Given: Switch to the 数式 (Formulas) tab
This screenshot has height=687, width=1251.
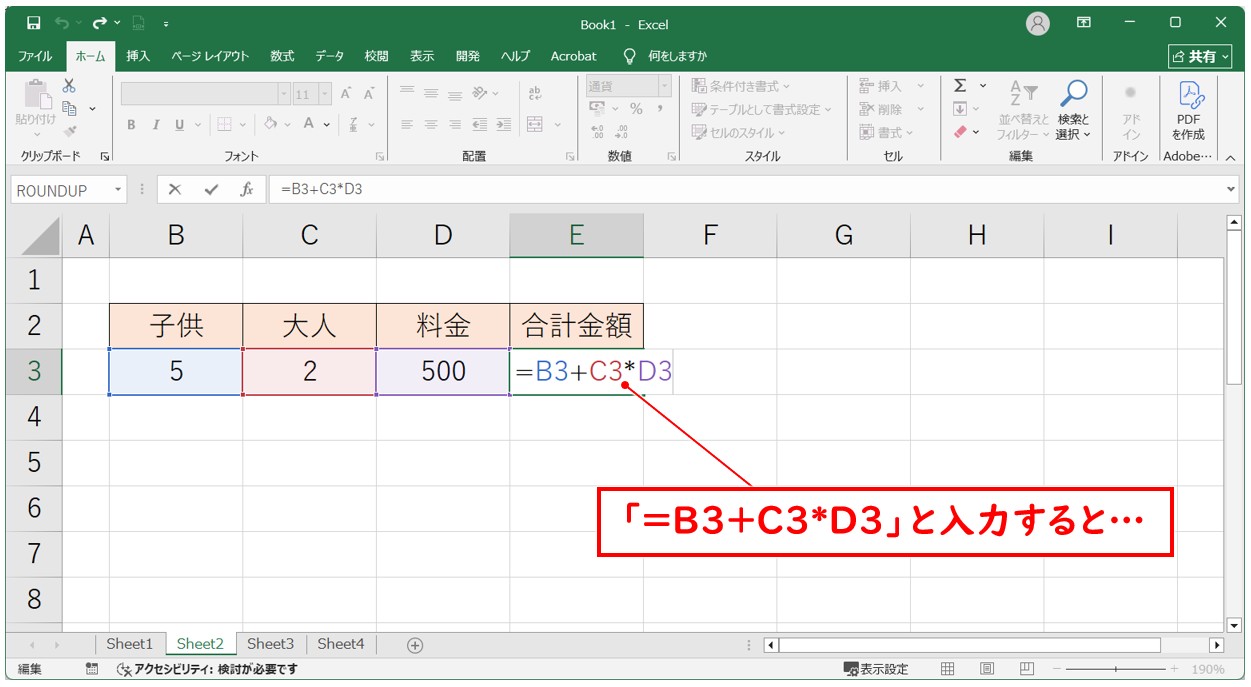Looking at the screenshot, I should [282, 56].
